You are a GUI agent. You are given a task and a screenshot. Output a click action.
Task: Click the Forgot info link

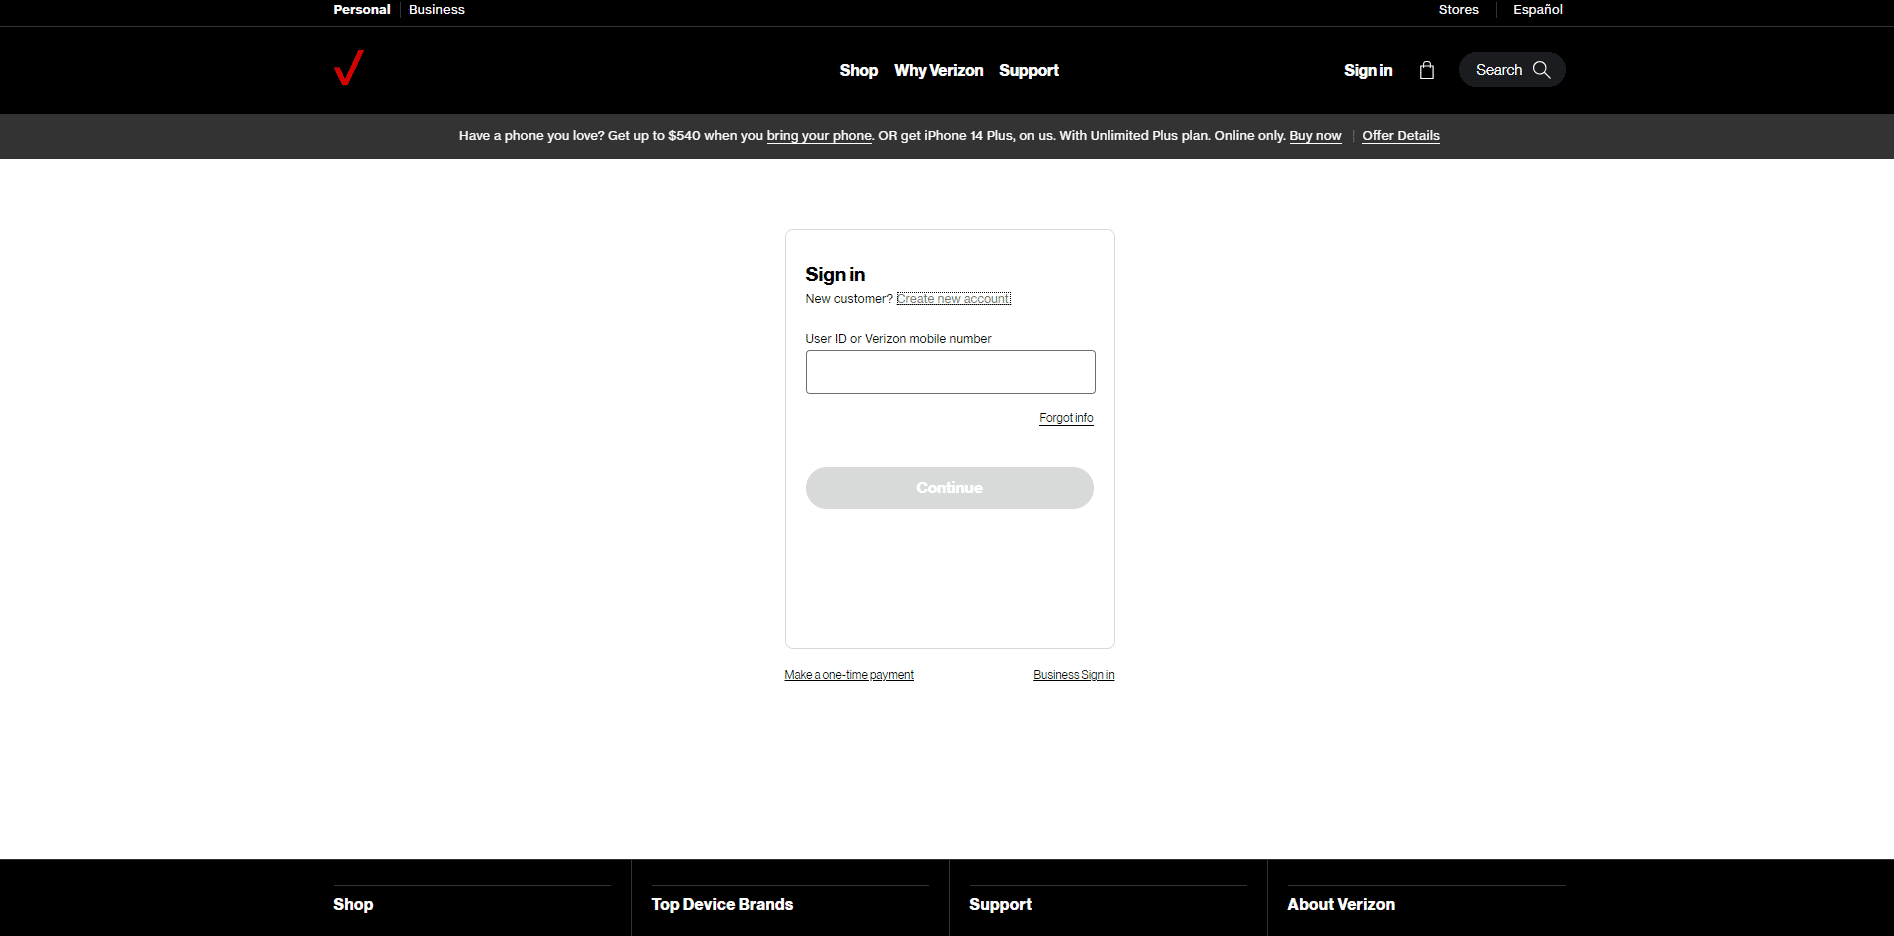click(x=1066, y=418)
